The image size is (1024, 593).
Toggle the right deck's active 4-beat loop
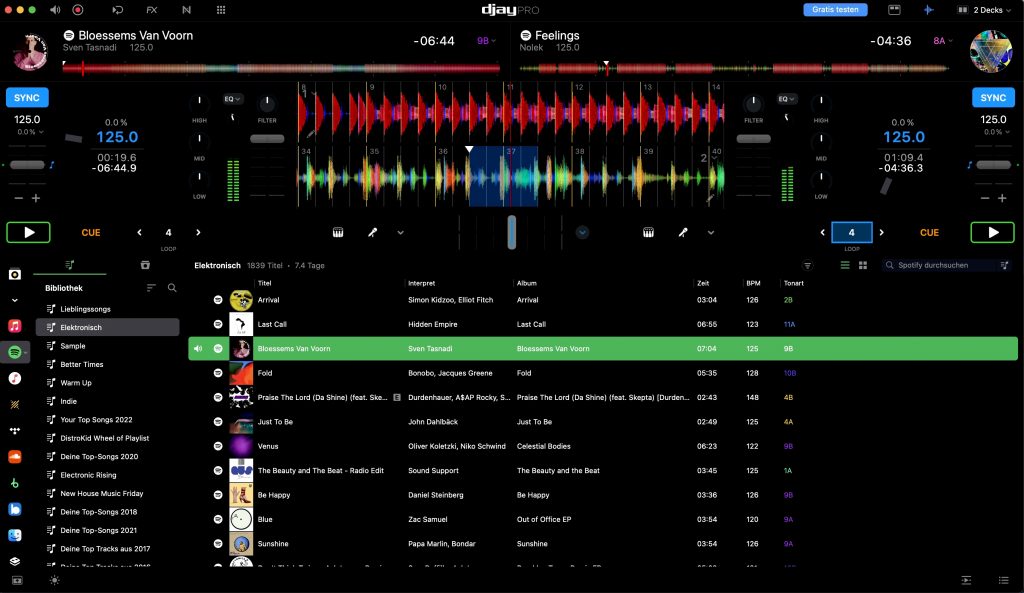click(x=851, y=232)
